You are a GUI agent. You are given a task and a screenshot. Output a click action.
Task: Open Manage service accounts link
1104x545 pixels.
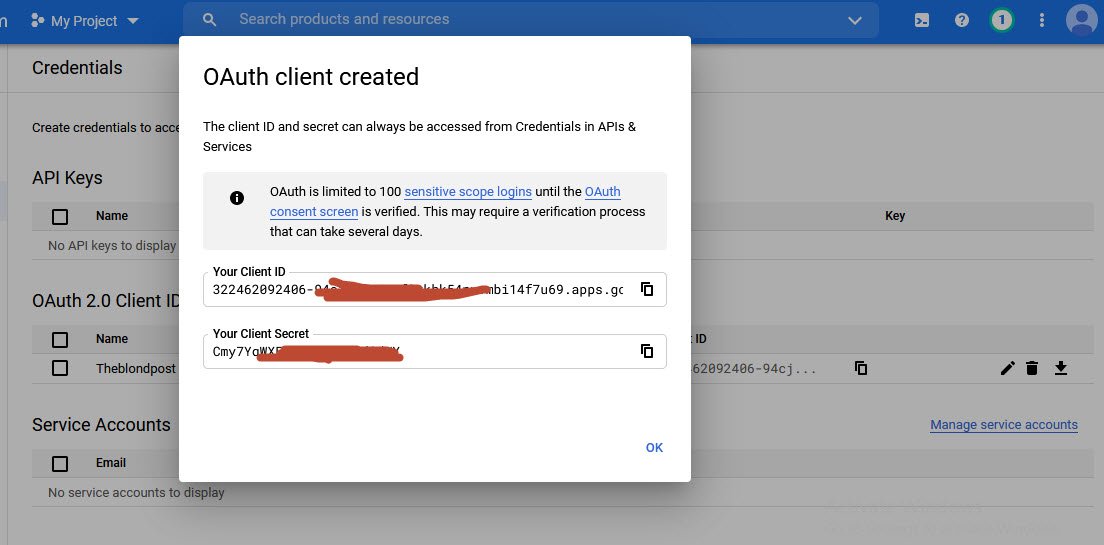coord(1004,425)
